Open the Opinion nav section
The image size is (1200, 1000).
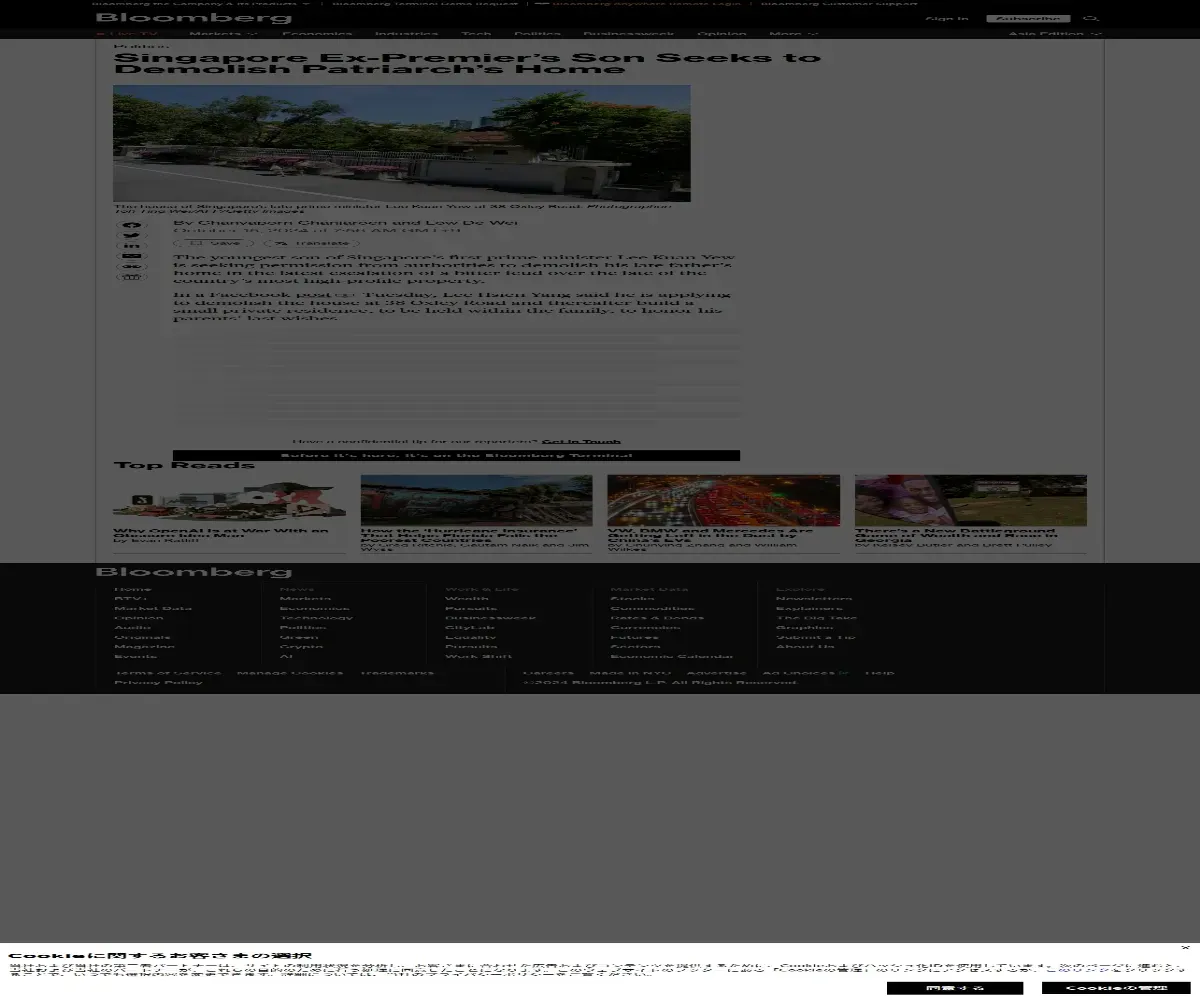click(722, 34)
